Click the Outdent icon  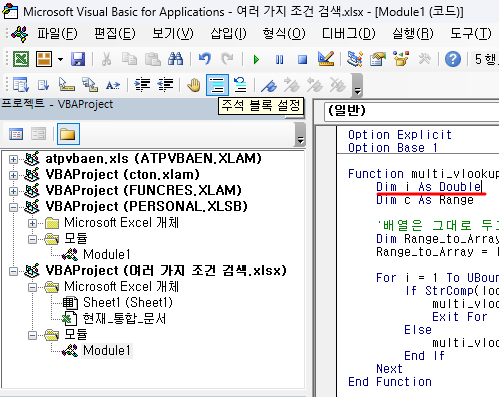(165, 85)
